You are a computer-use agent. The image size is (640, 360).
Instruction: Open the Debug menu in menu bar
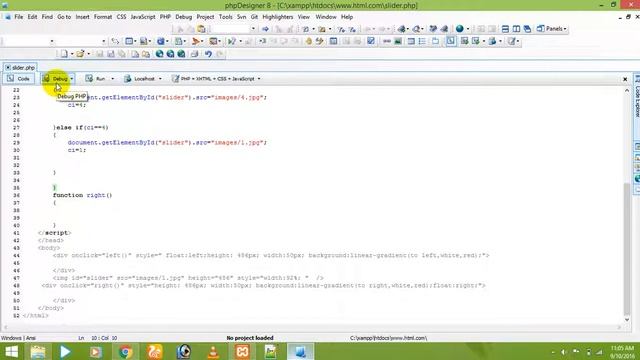[183, 17]
